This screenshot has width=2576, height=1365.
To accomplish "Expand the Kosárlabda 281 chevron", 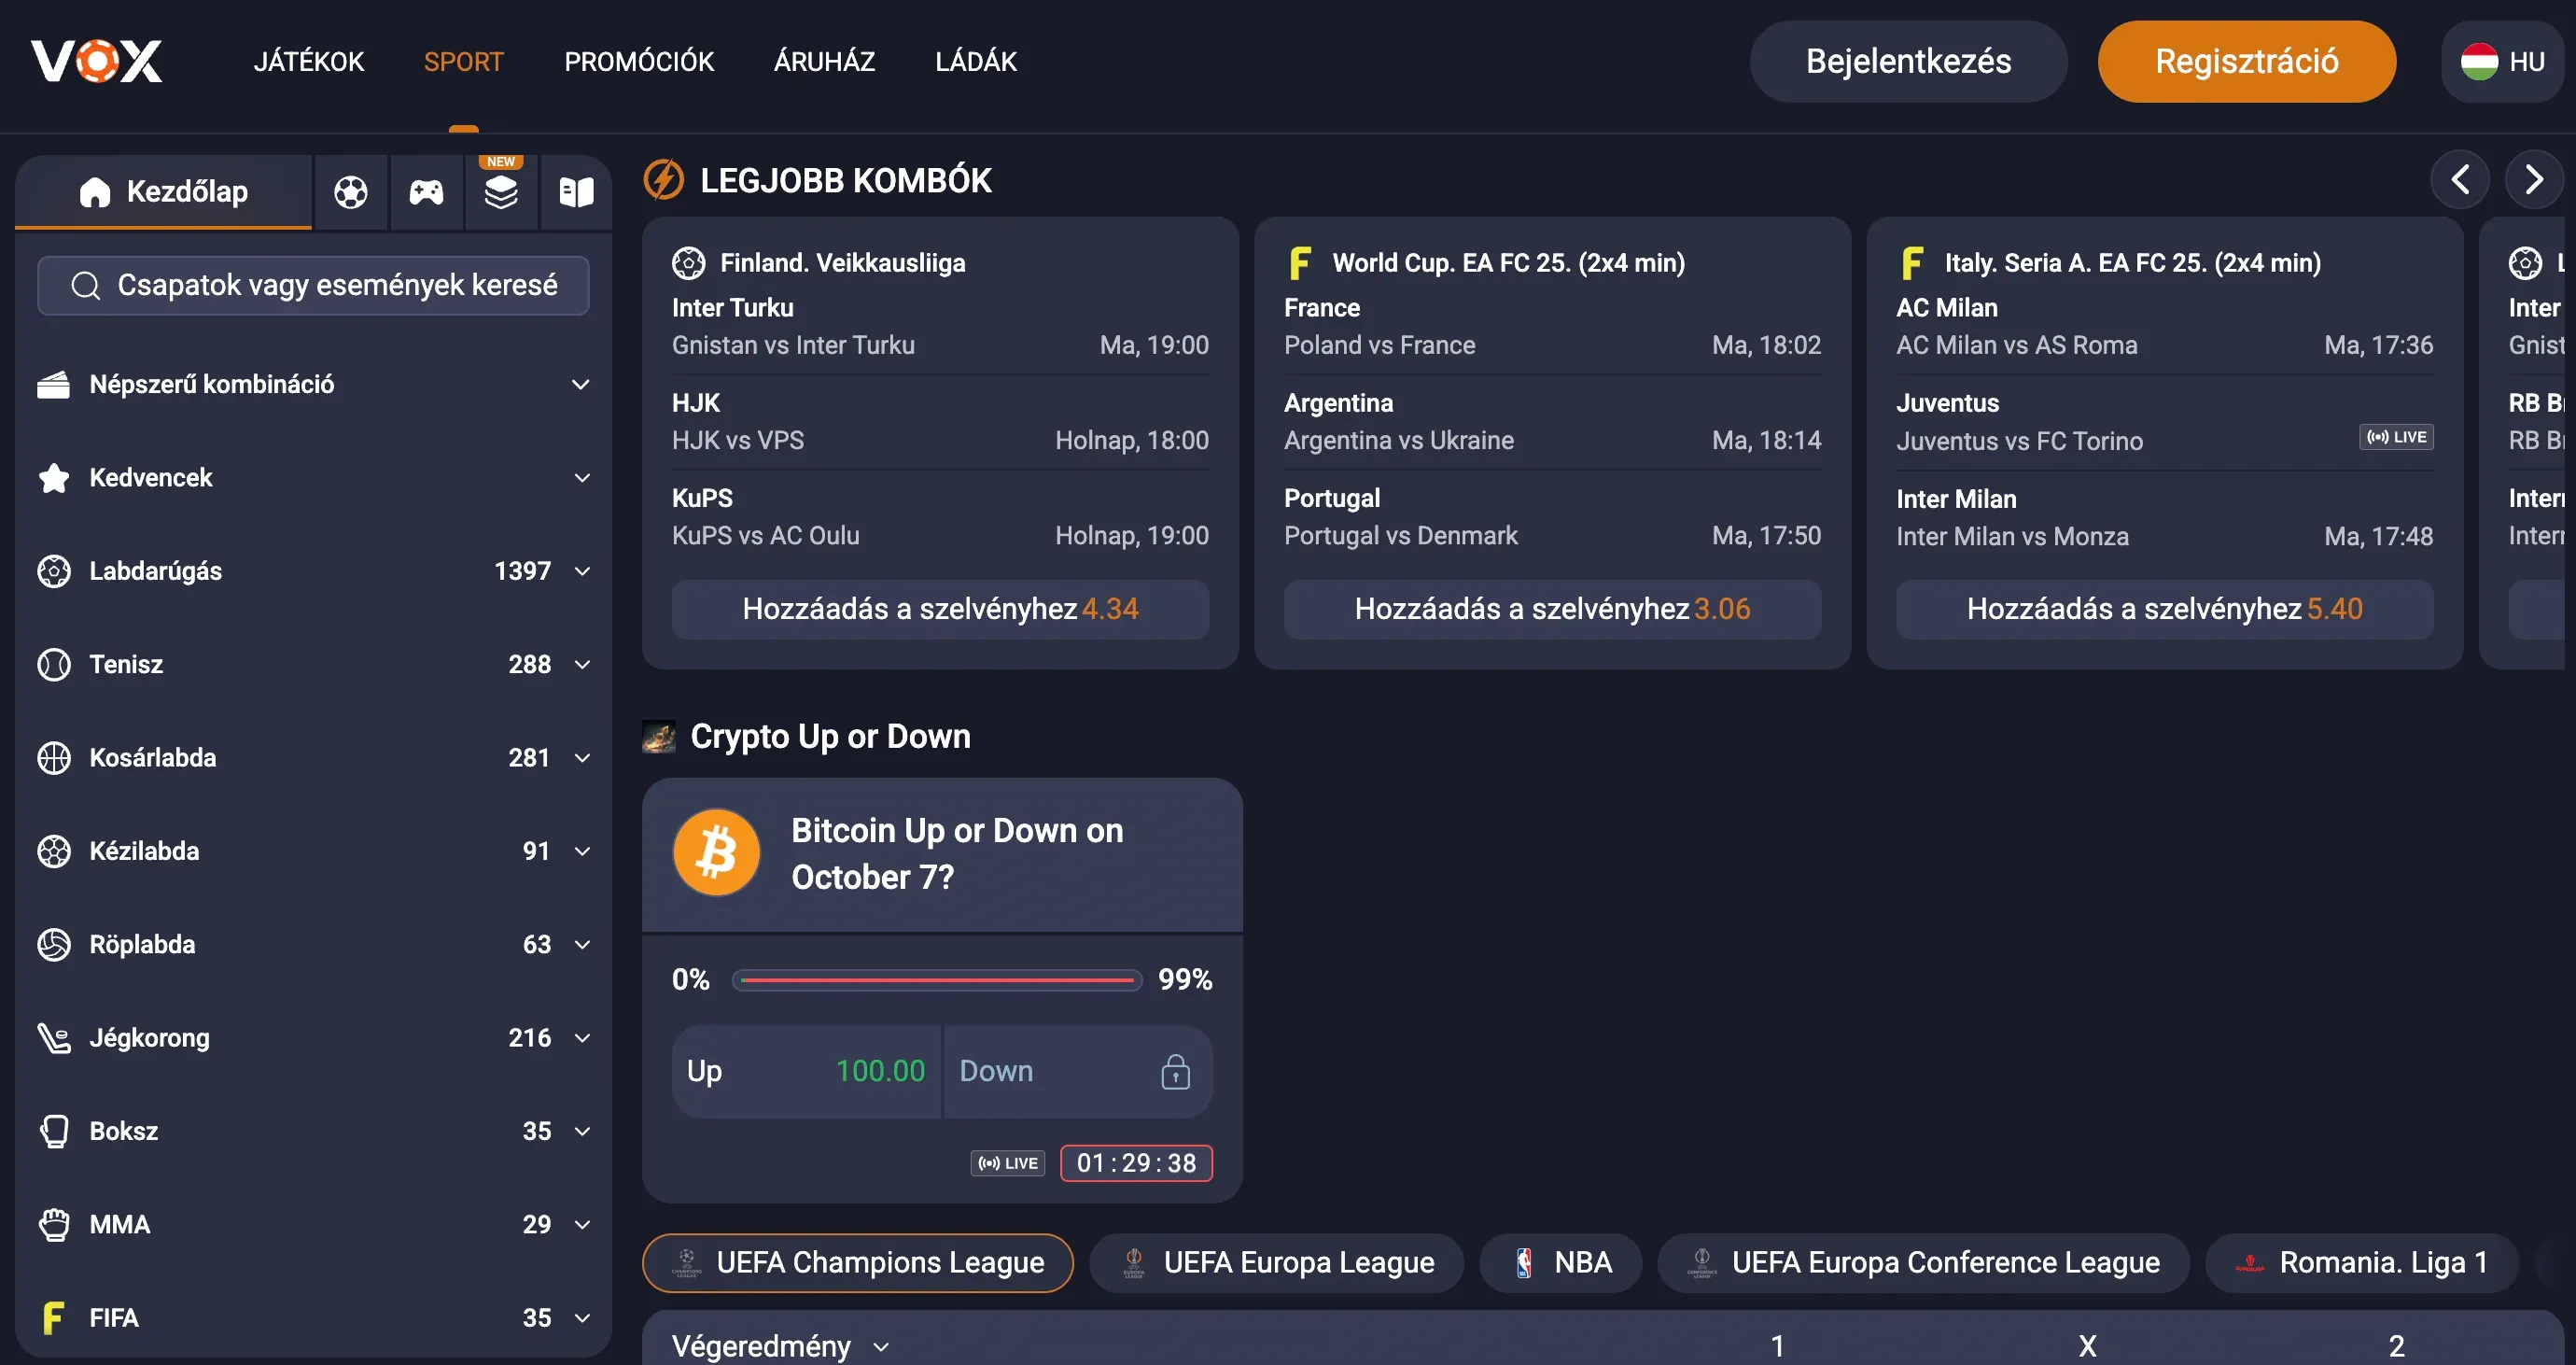I will coord(581,758).
